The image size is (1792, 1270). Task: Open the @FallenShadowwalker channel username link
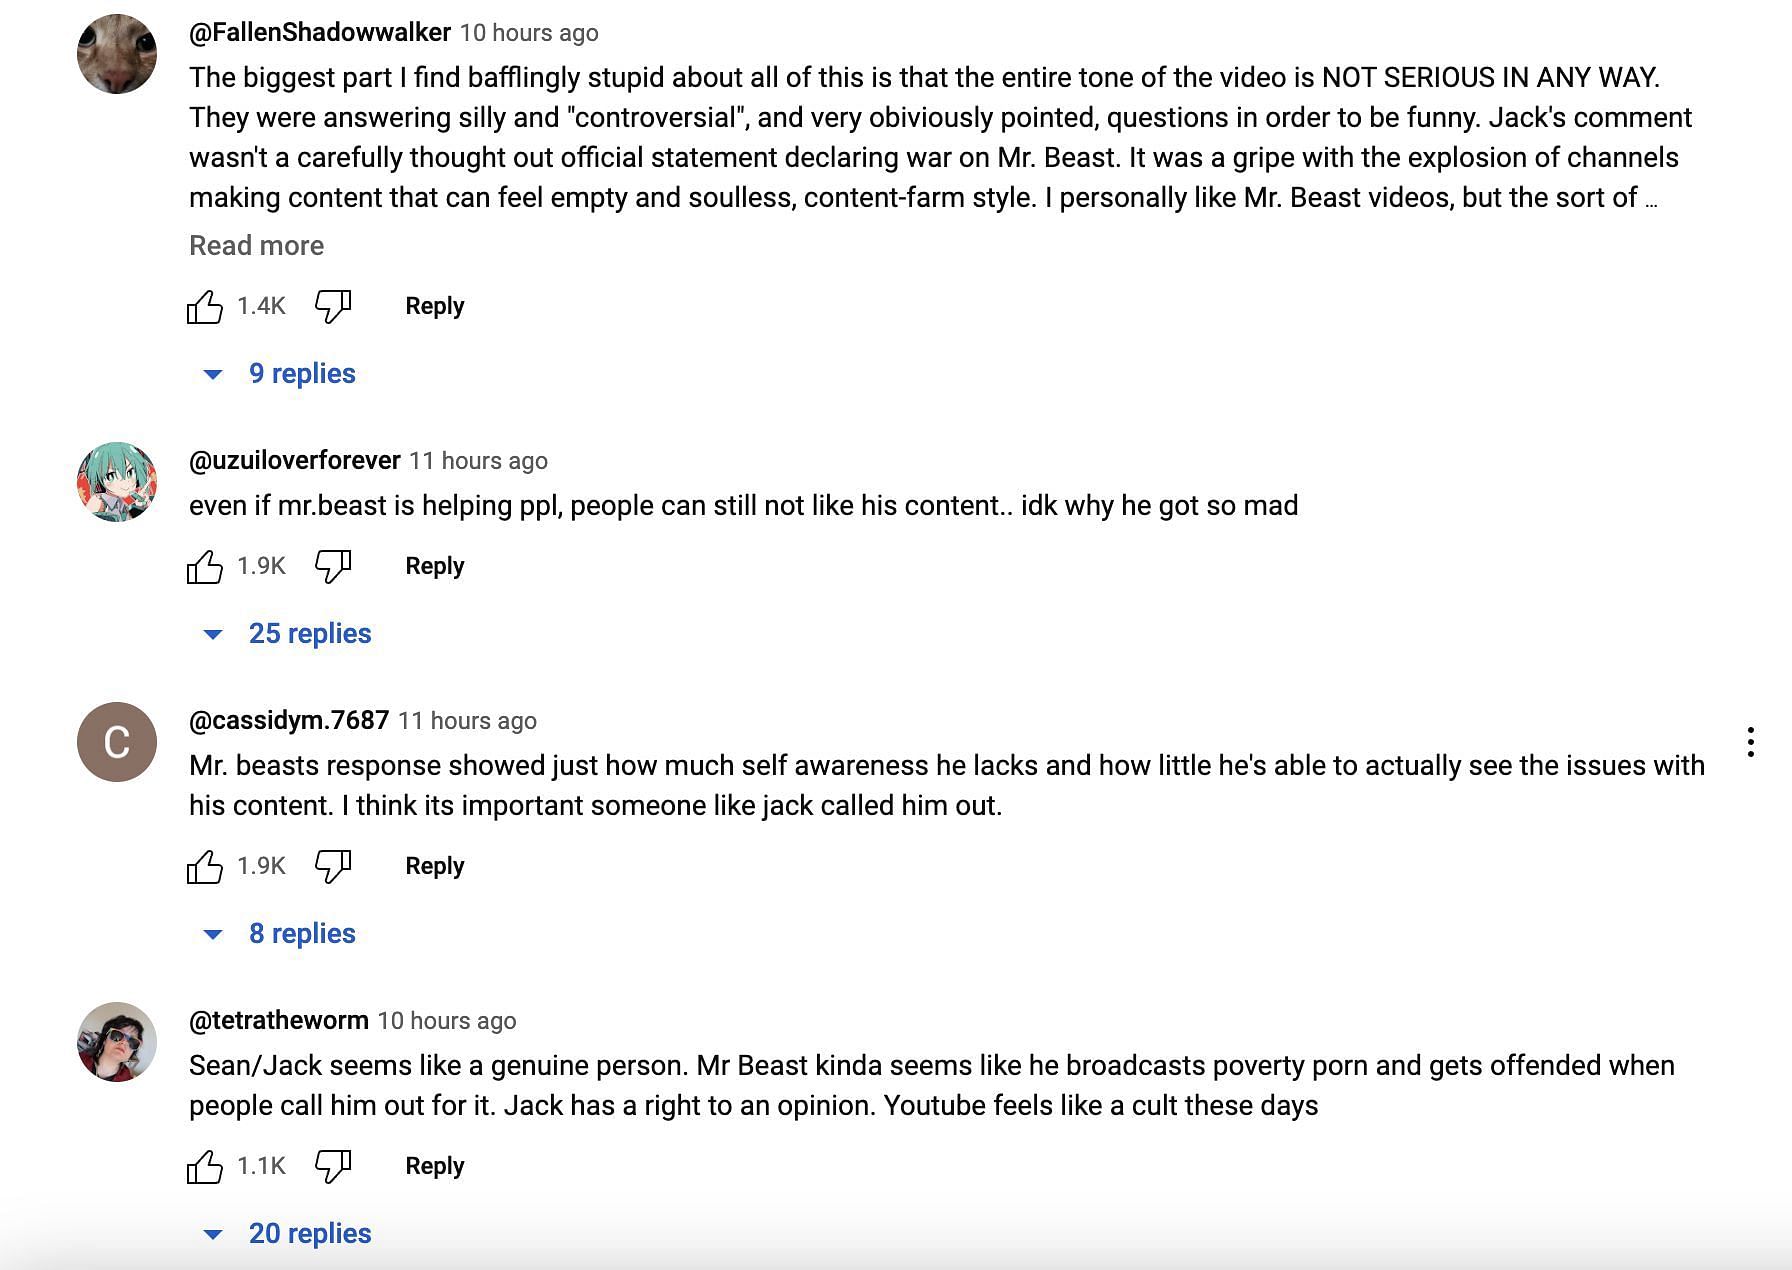click(320, 33)
